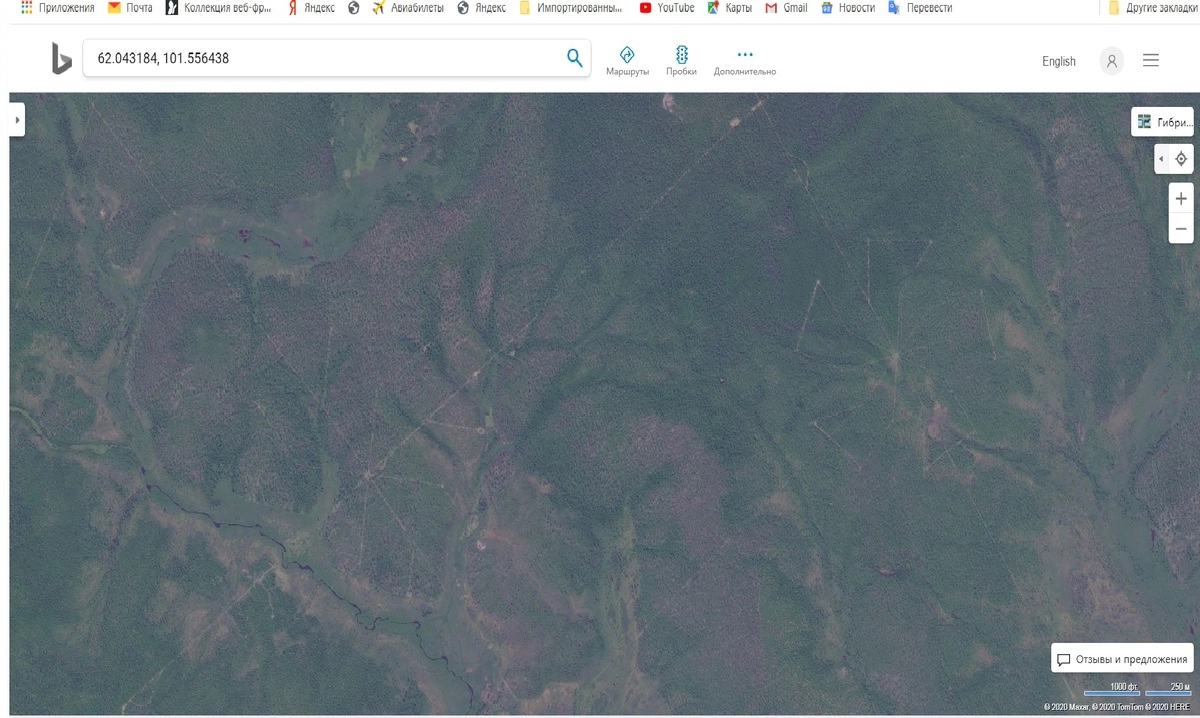Click Отзывы и предложения feedback button

(1122, 659)
